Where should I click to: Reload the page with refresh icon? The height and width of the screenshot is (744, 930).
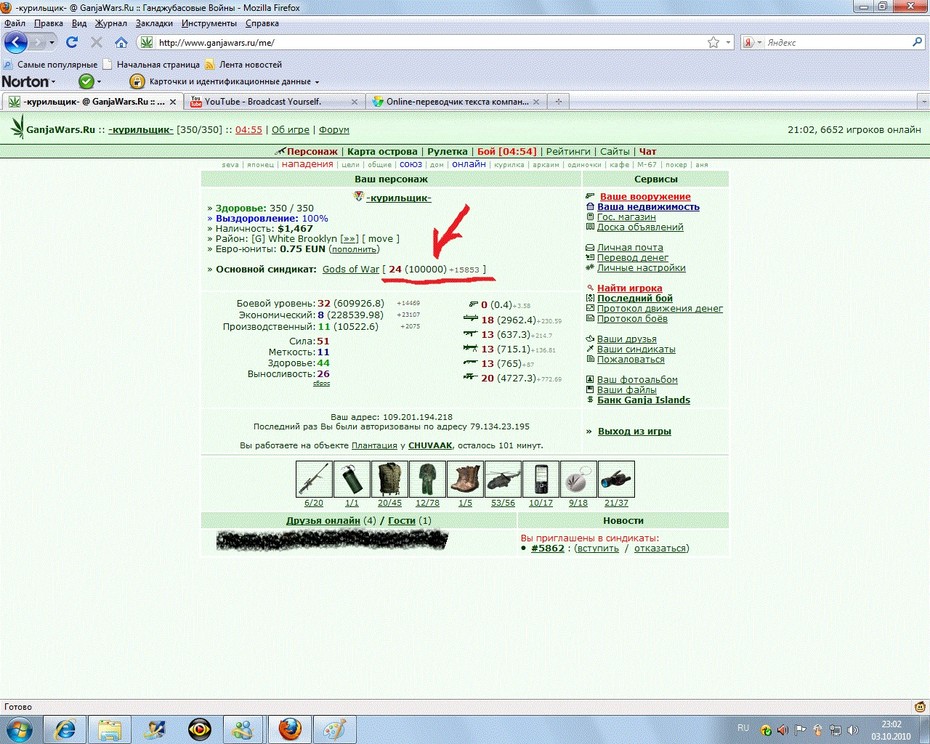(x=72, y=42)
